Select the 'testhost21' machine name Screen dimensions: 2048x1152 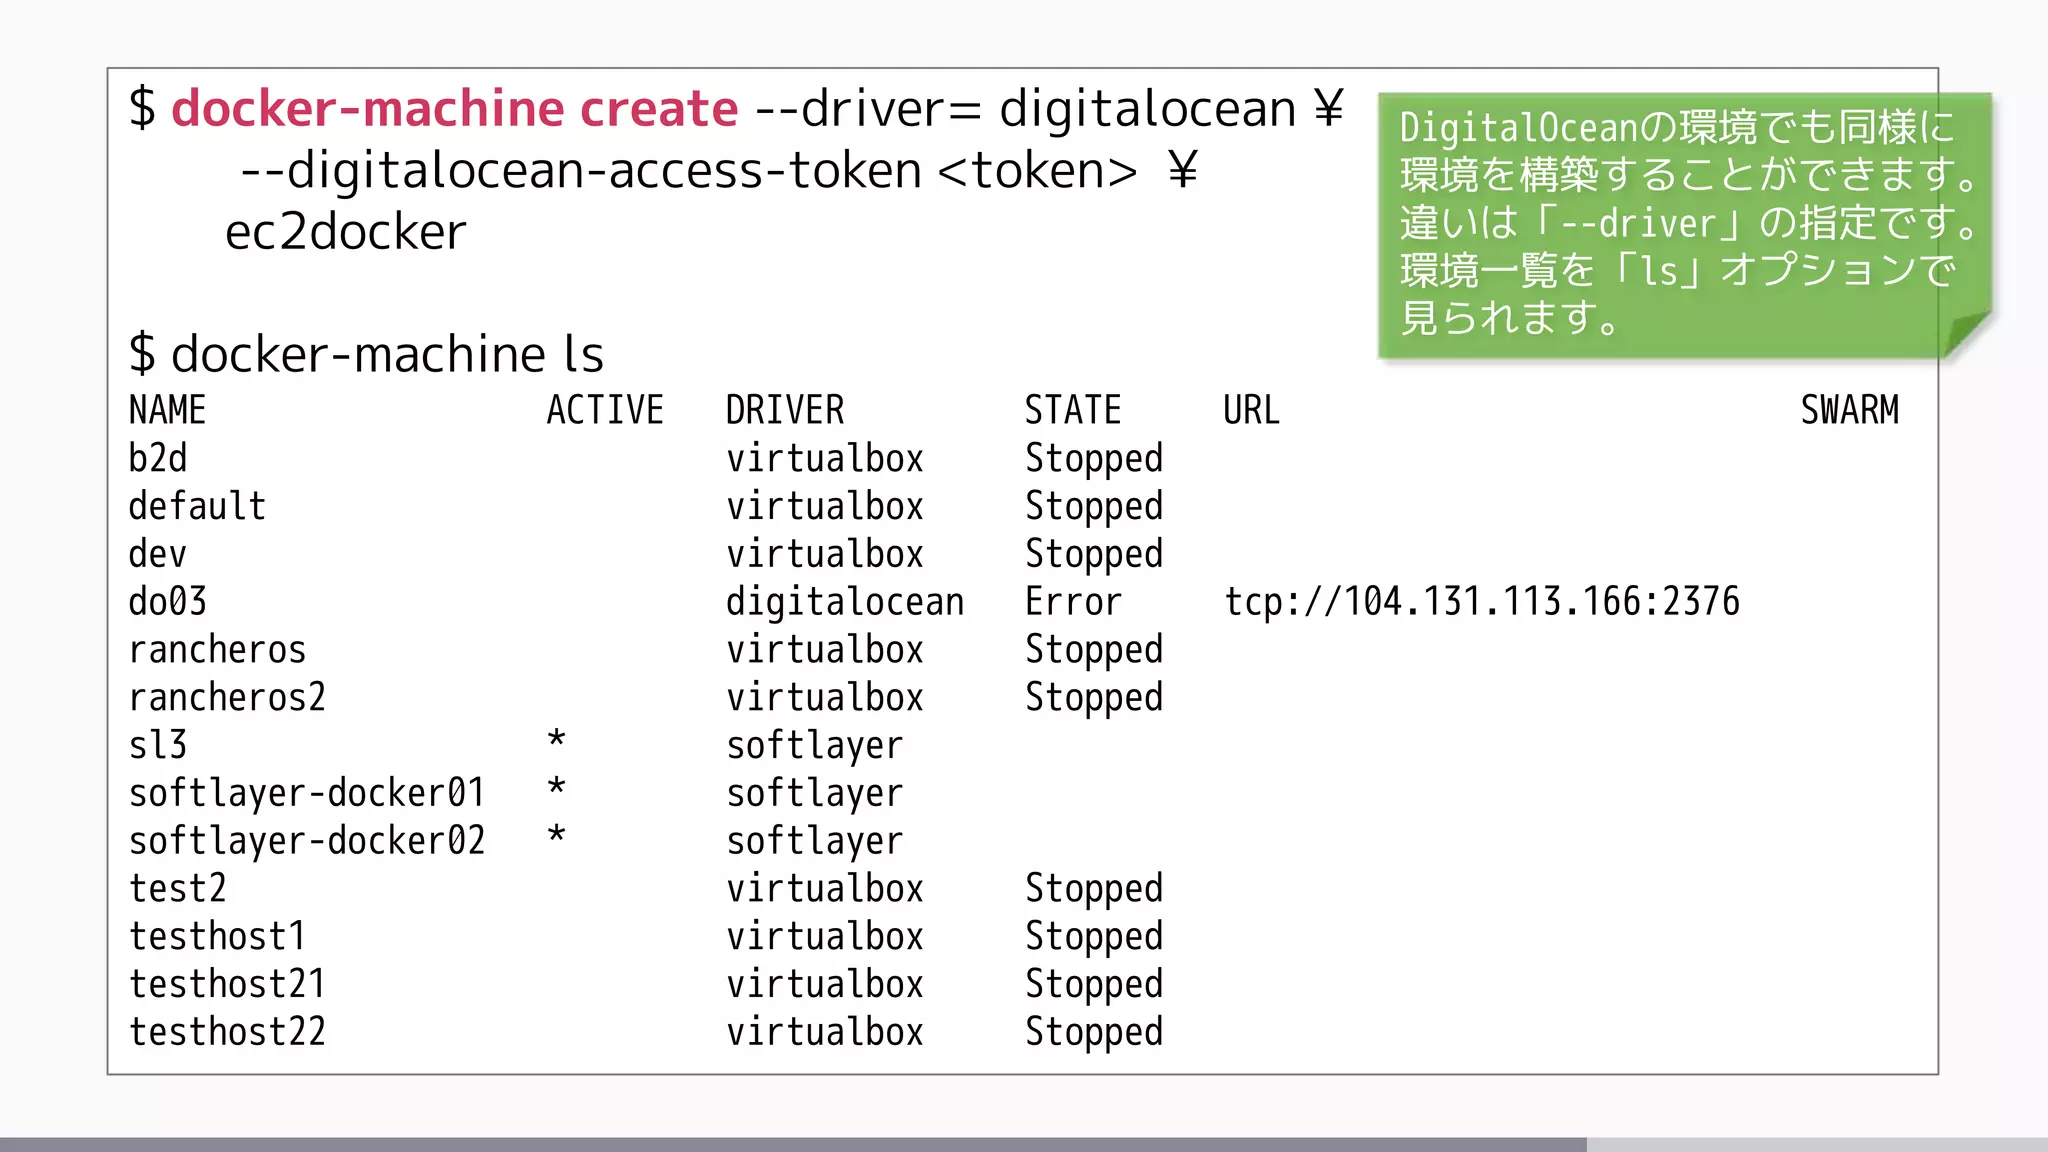coord(227,985)
